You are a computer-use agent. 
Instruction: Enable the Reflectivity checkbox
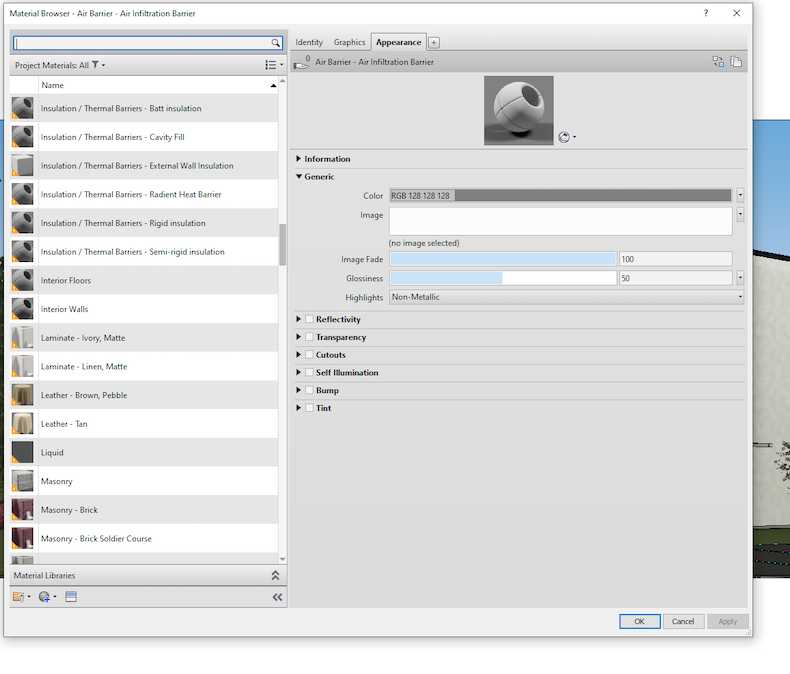309,320
